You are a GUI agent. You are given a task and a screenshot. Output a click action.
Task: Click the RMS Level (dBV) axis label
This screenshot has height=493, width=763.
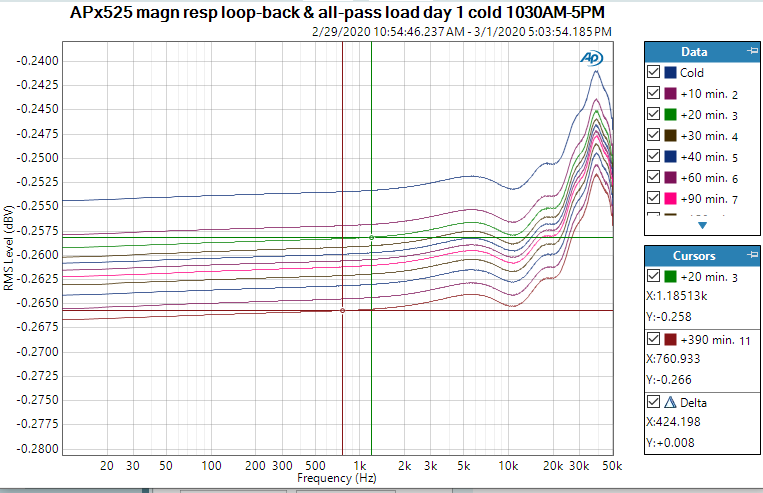[8, 248]
